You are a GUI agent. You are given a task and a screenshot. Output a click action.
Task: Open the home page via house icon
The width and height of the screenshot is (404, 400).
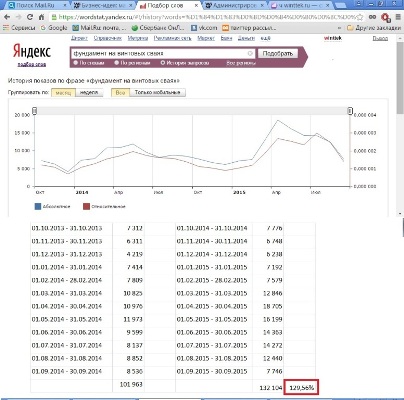41,17
